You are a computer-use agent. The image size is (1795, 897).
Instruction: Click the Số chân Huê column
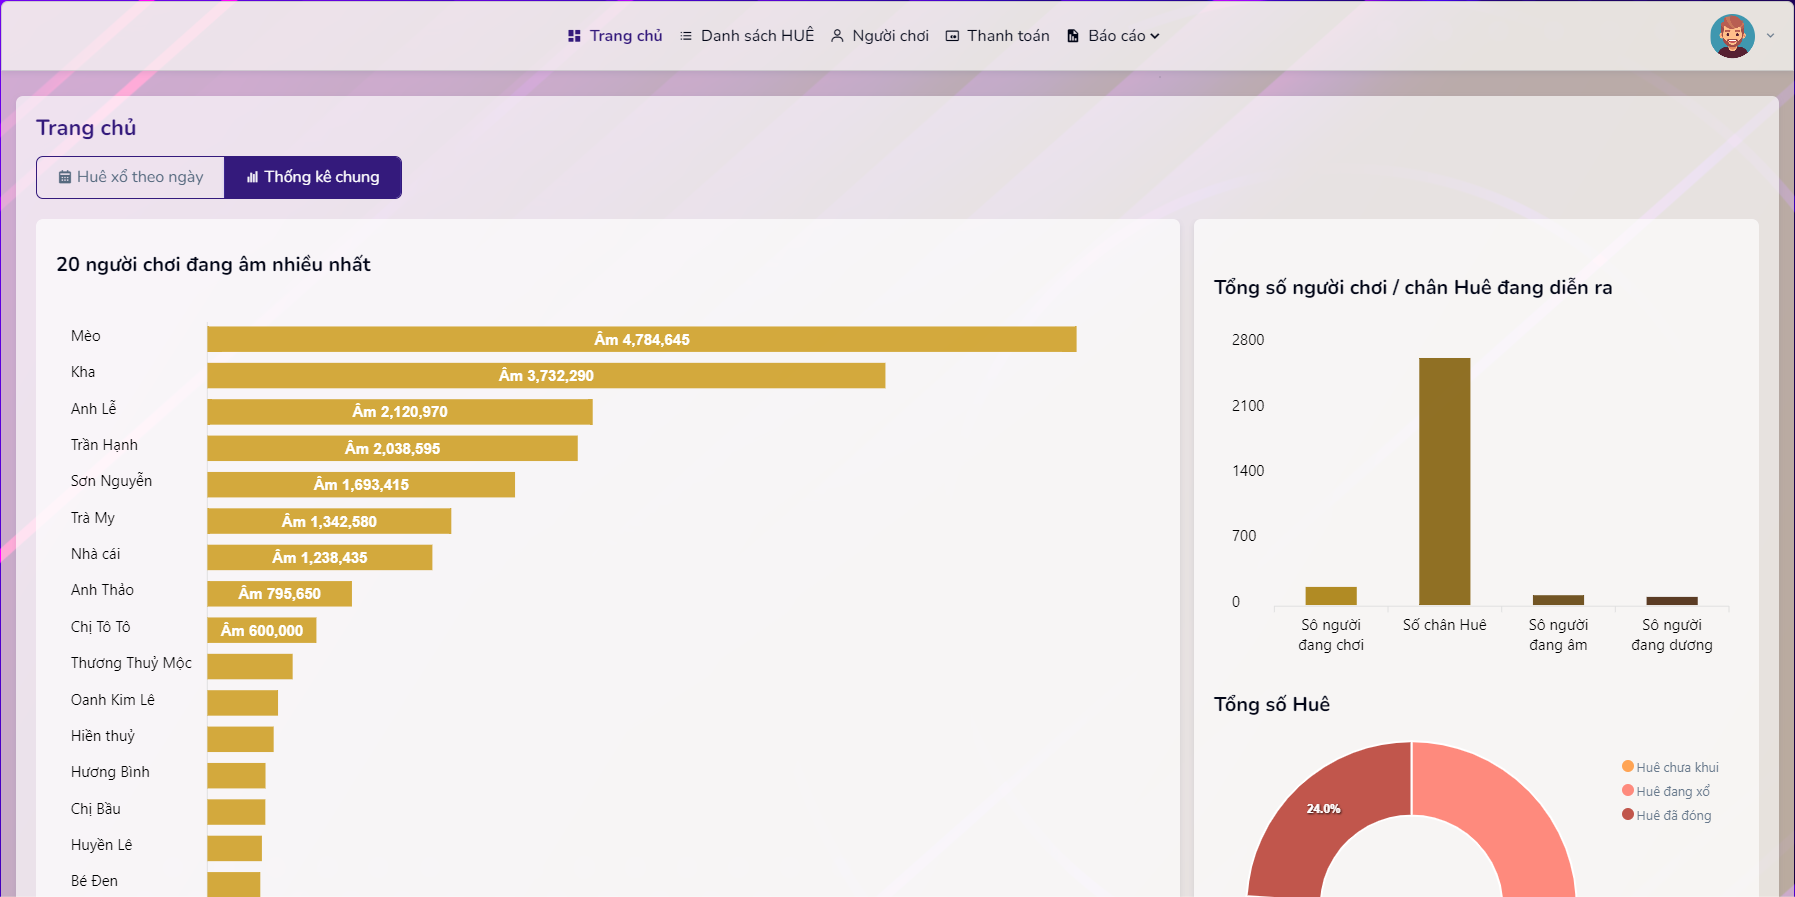click(1444, 481)
